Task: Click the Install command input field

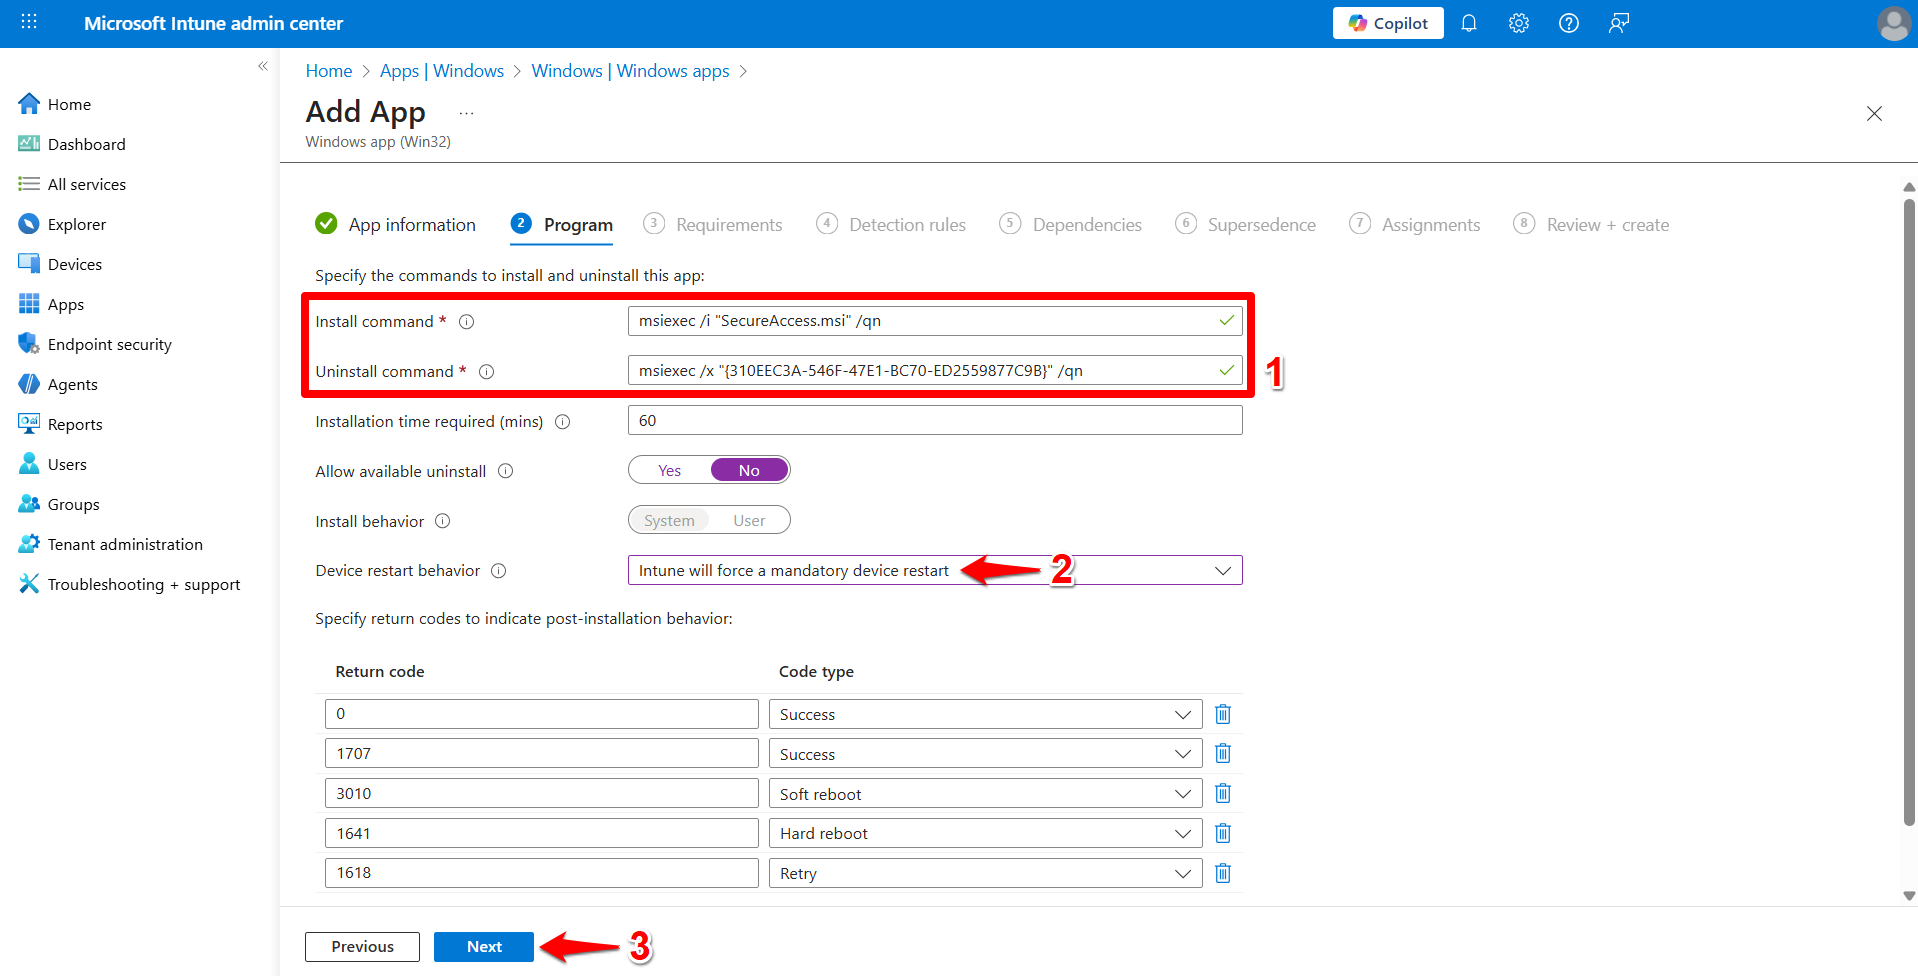Action: coord(935,321)
